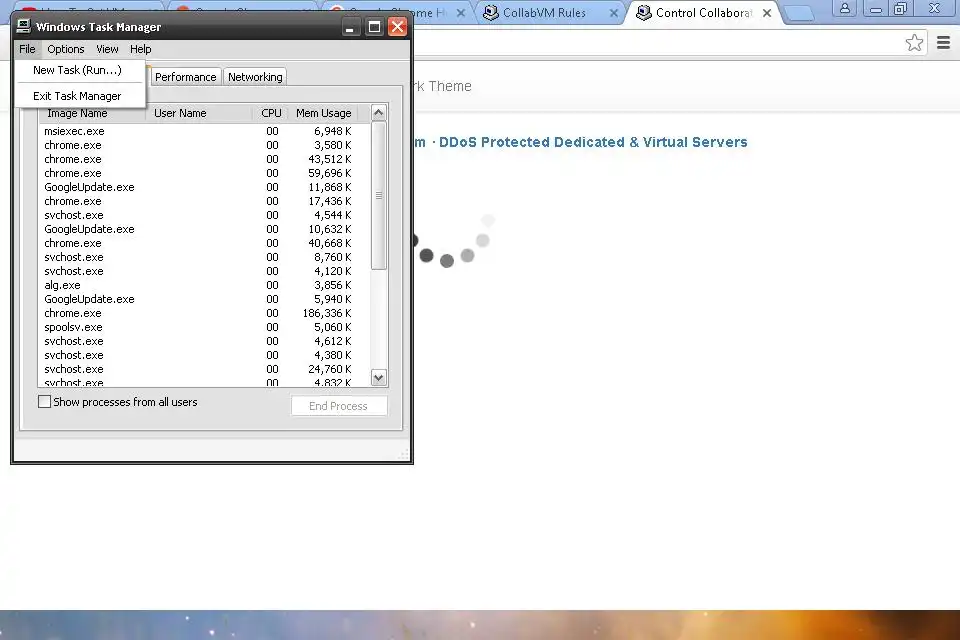
Task: Select the spoolsv.exe process row
Action: (x=204, y=327)
